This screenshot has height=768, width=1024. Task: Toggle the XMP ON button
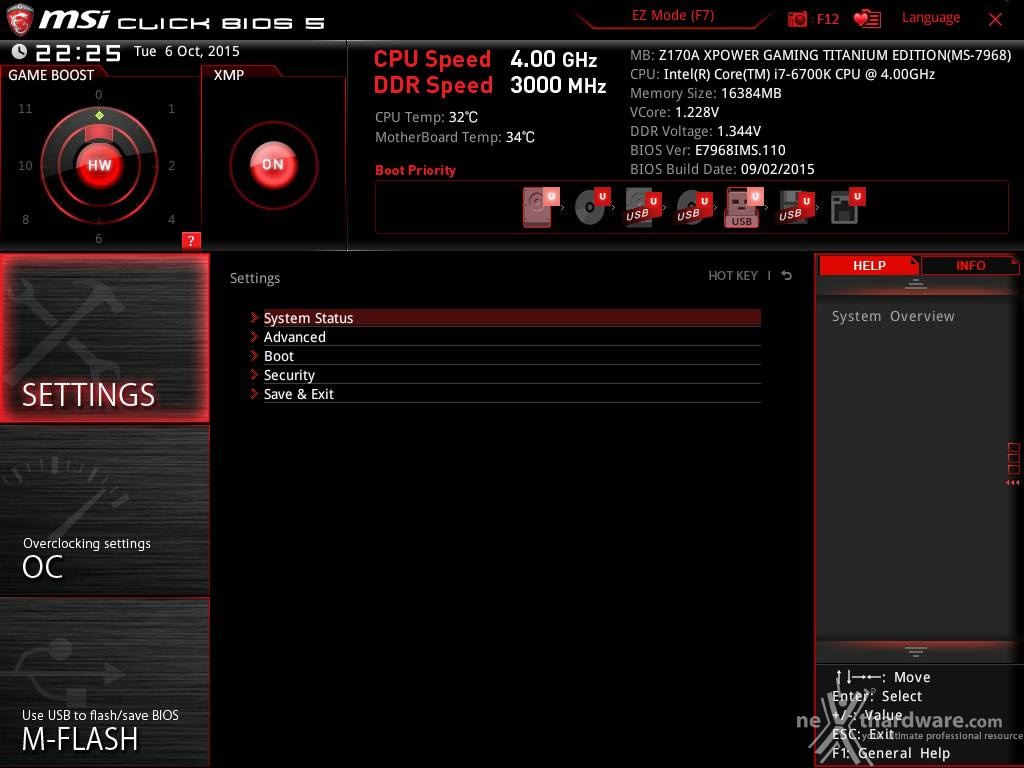273,165
